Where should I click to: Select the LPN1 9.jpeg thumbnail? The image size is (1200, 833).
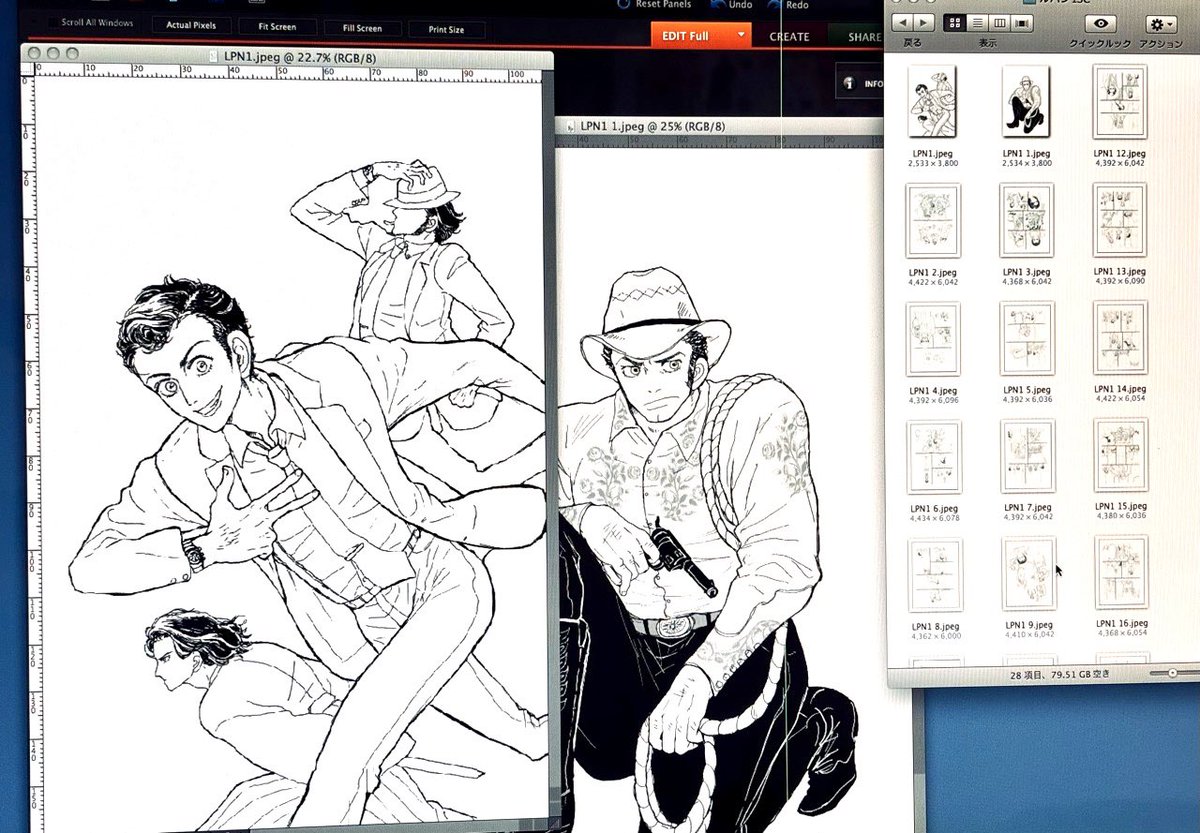click(x=1029, y=574)
